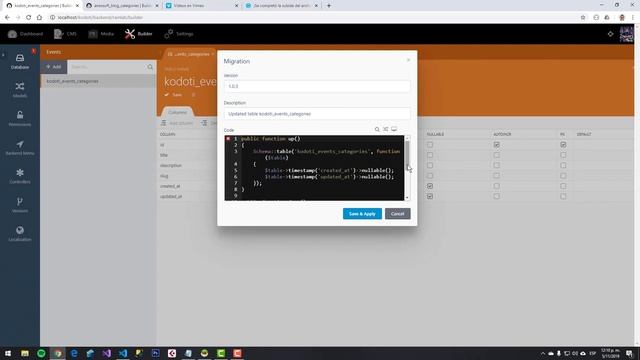Open search in the code editor
The height and width of the screenshot is (360, 640).
tap(377, 129)
